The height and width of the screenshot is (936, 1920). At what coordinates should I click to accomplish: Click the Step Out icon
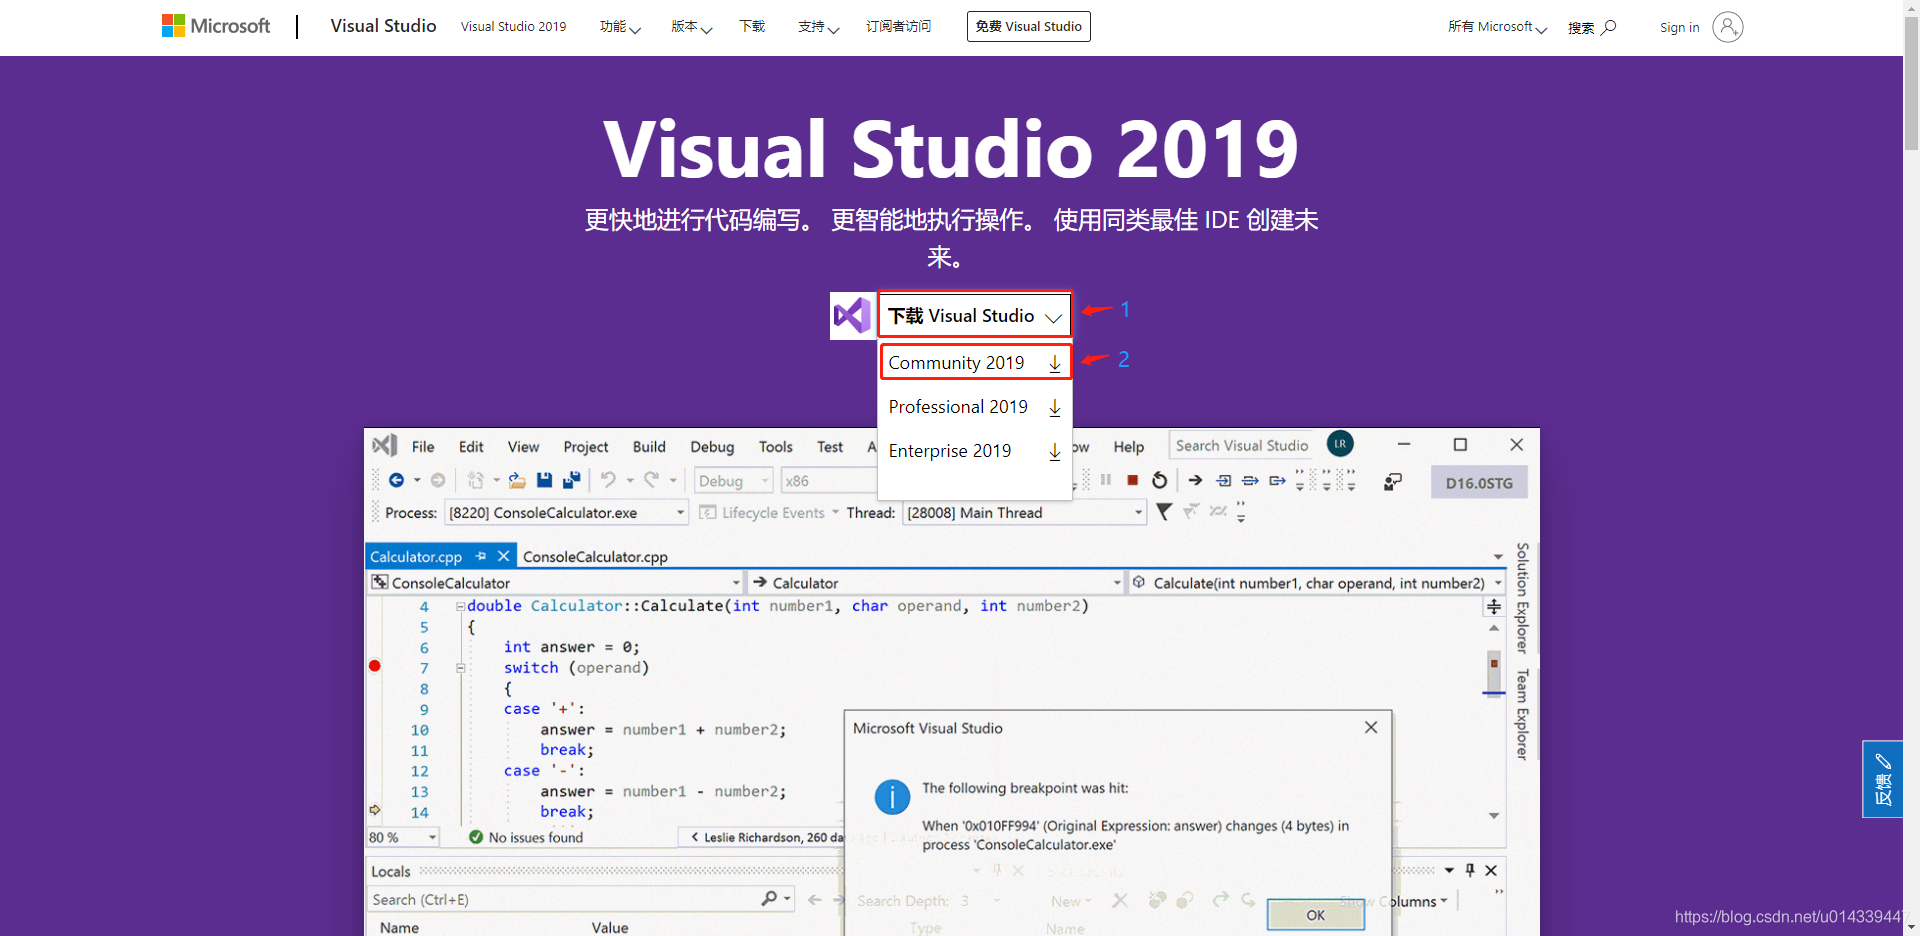[x=1278, y=481]
